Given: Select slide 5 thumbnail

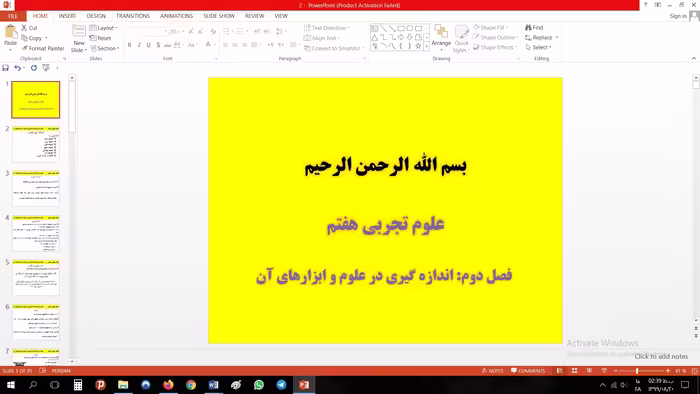Looking at the screenshot, I should point(36,277).
